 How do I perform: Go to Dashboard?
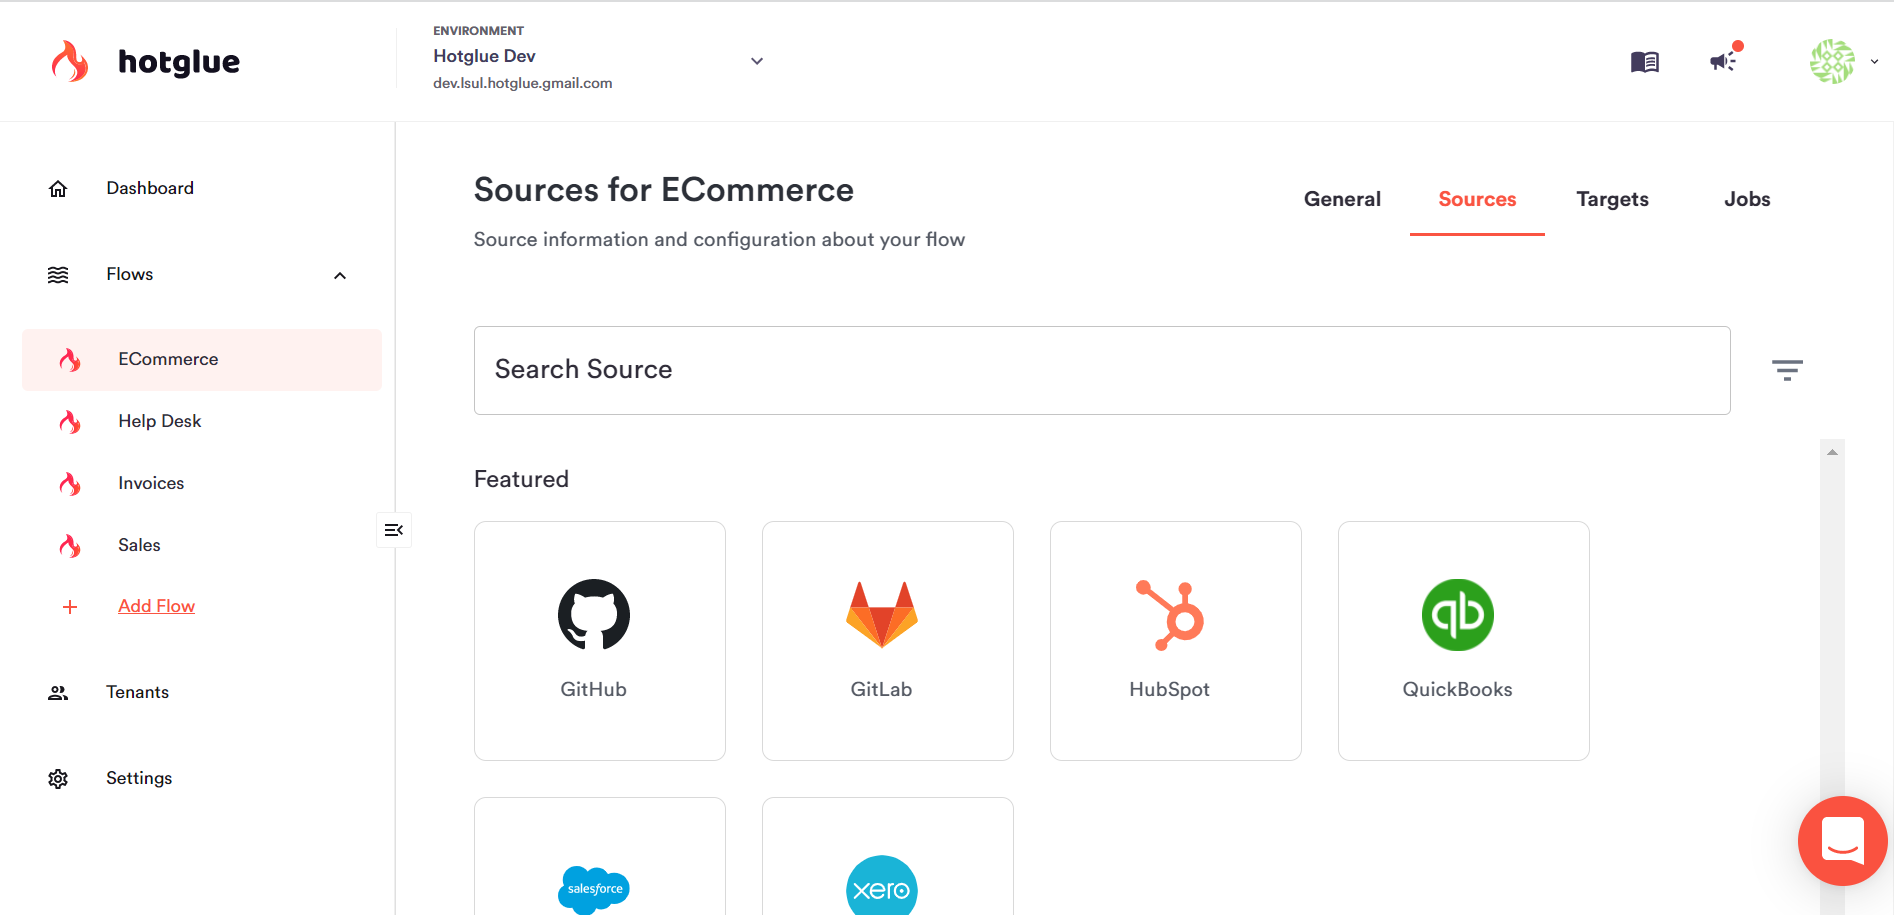150,188
